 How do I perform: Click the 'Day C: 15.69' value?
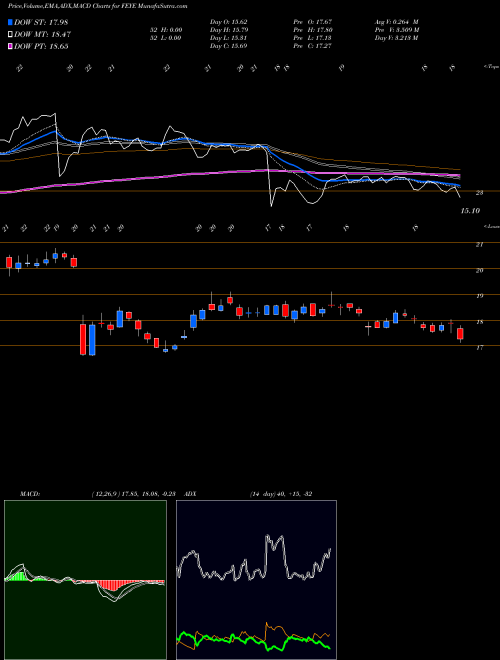tap(229, 46)
